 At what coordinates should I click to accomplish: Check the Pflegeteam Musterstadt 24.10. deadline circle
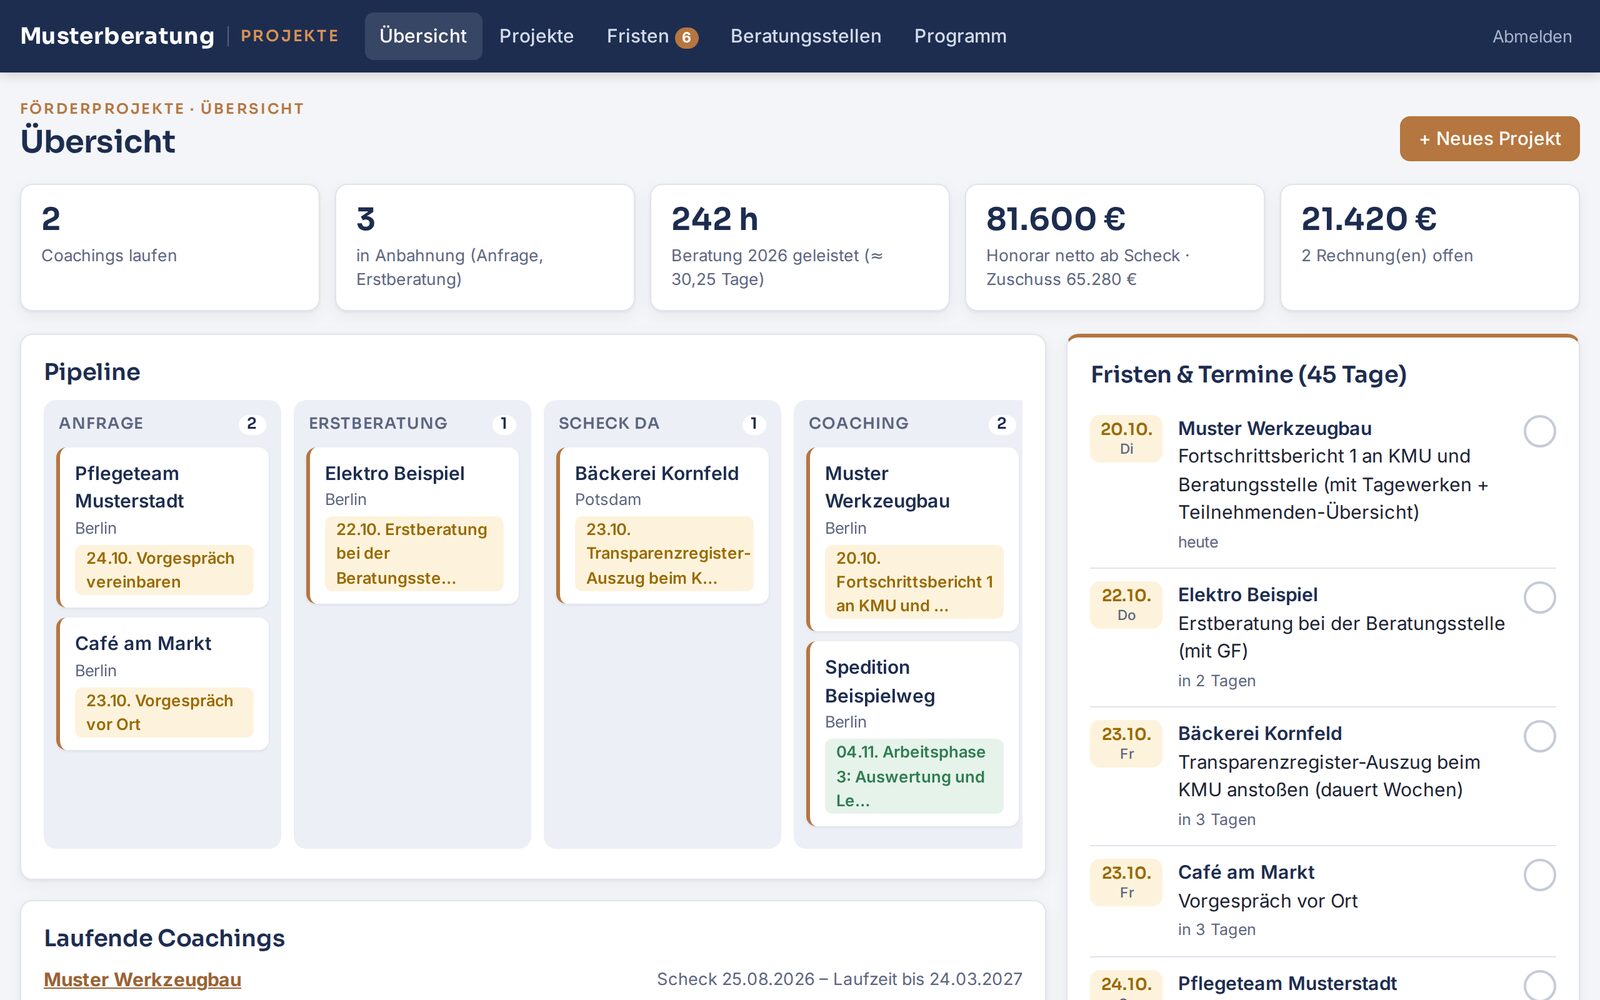click(1539, 985)
